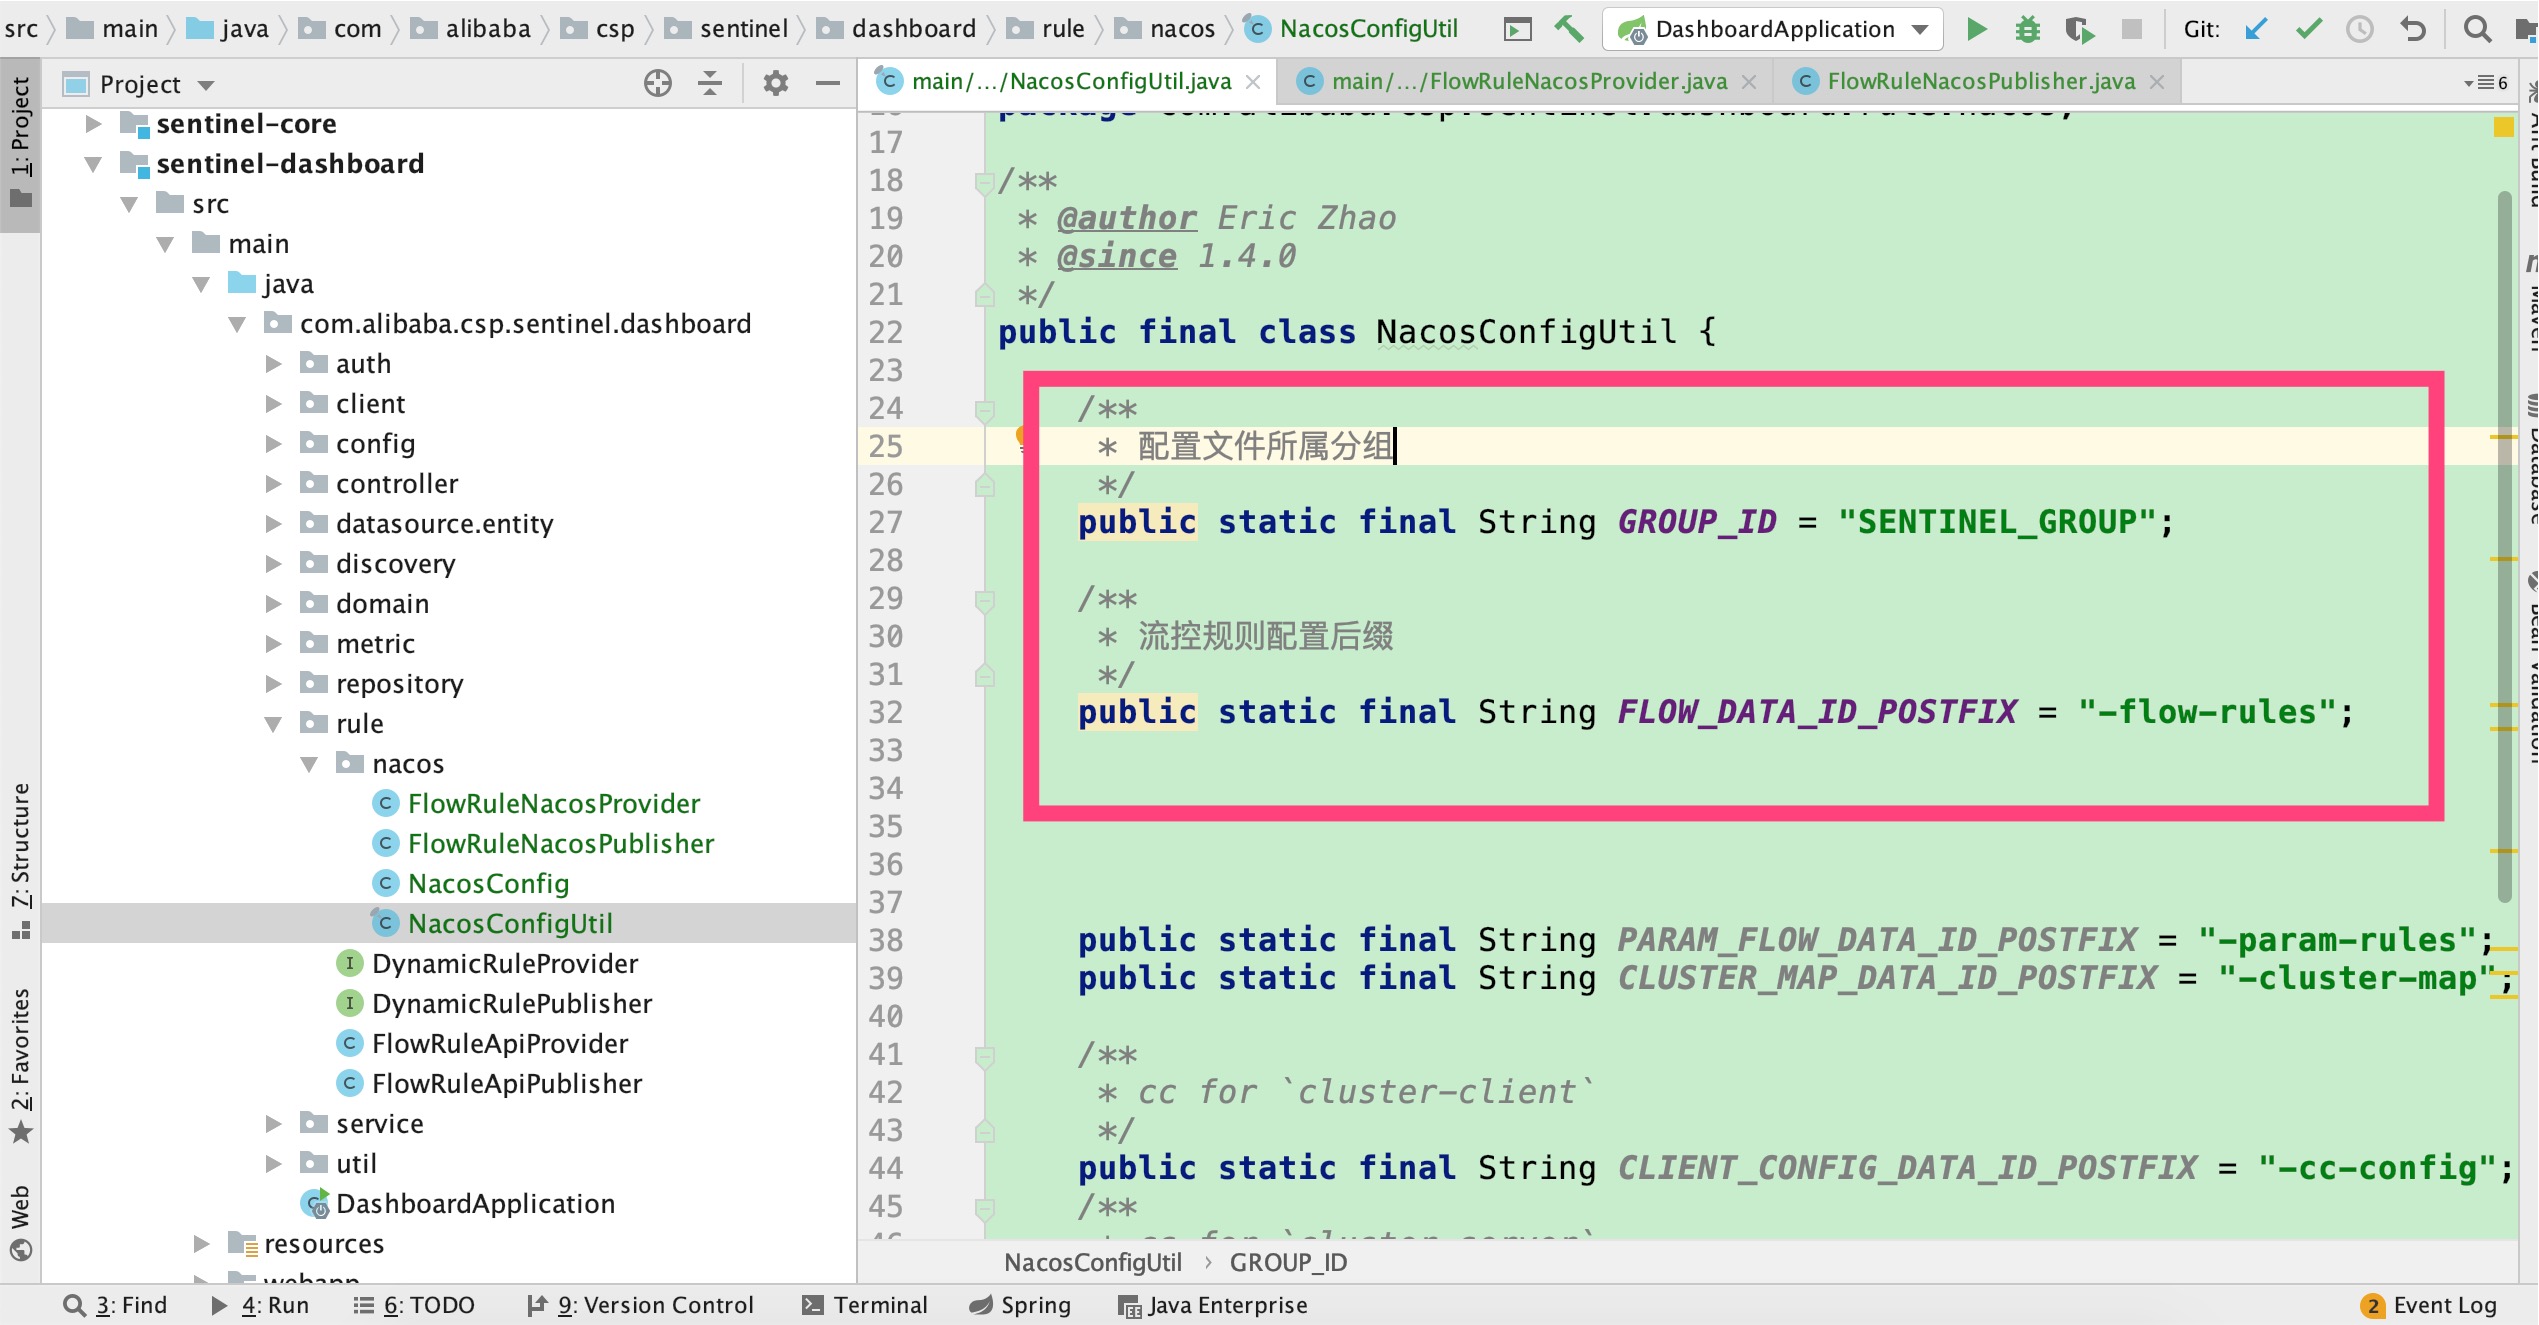
Task: Open Search Everywhere magnifier icon
Action: (2477, 29)
